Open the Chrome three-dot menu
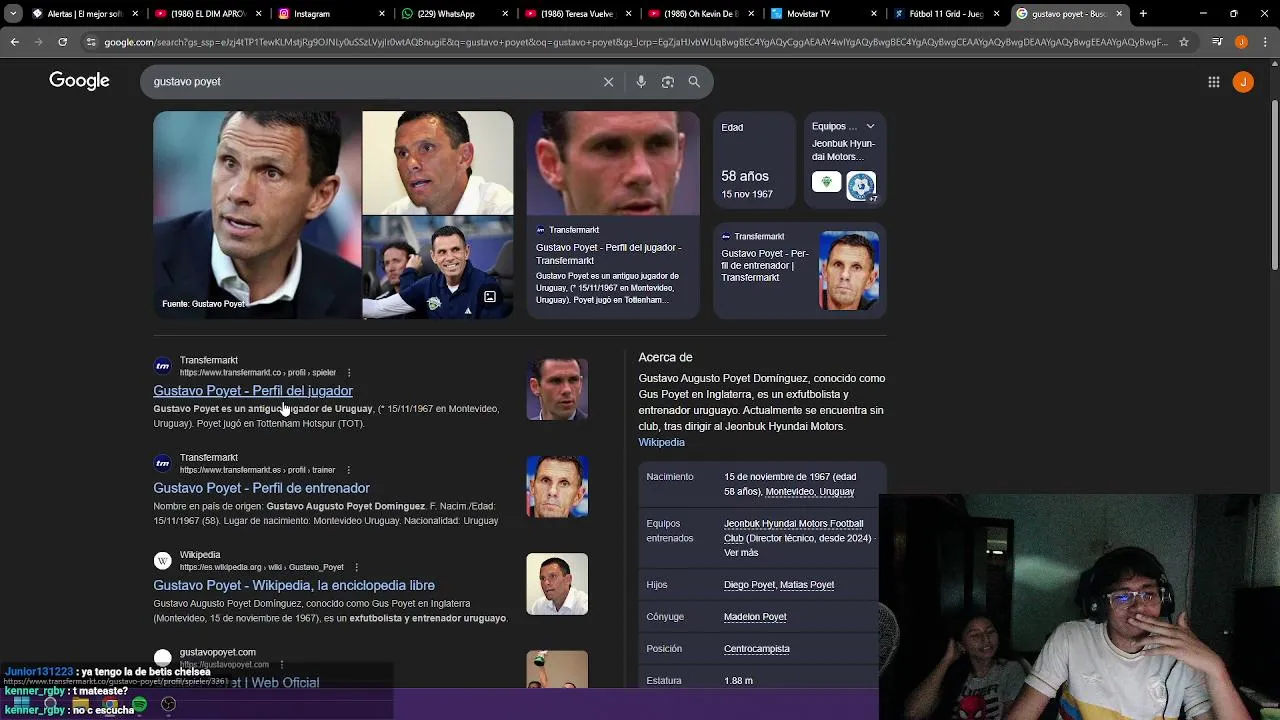This screenshot has height=720, width=1280. click(1265, 42)
